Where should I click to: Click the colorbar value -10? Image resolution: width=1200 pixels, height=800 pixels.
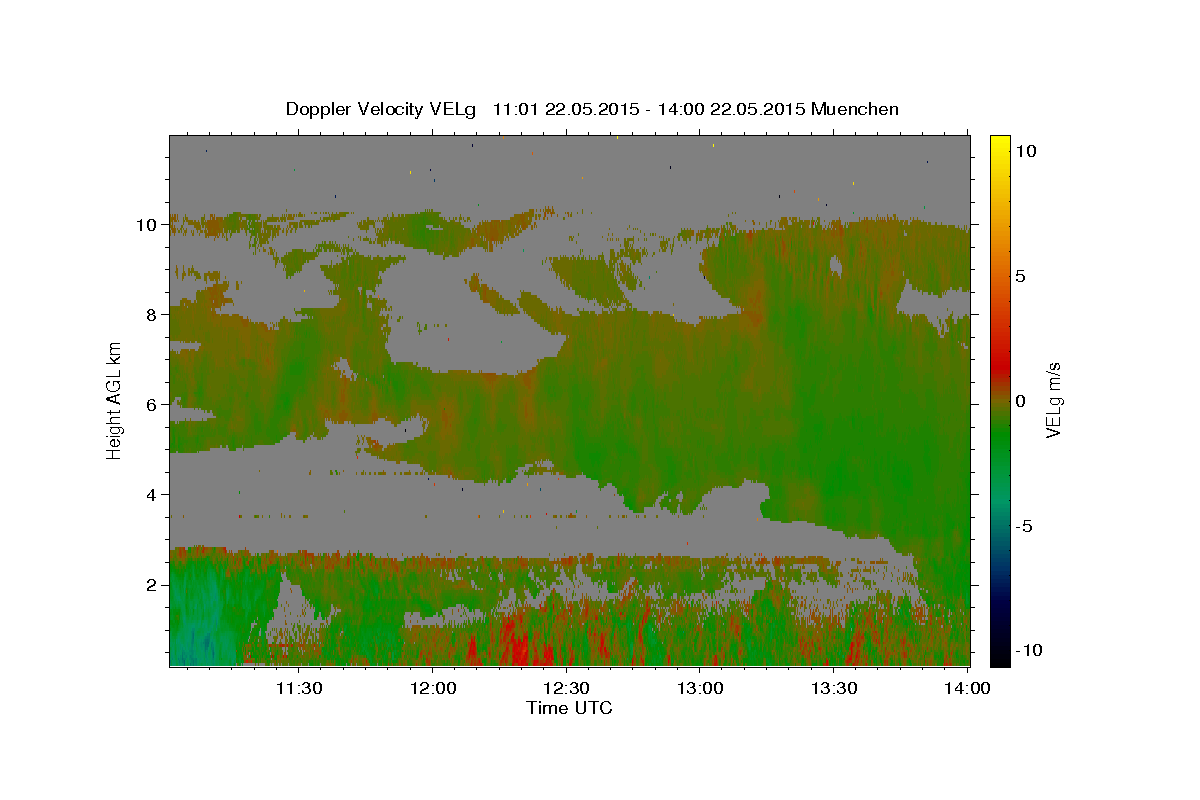coord(1028,650)
